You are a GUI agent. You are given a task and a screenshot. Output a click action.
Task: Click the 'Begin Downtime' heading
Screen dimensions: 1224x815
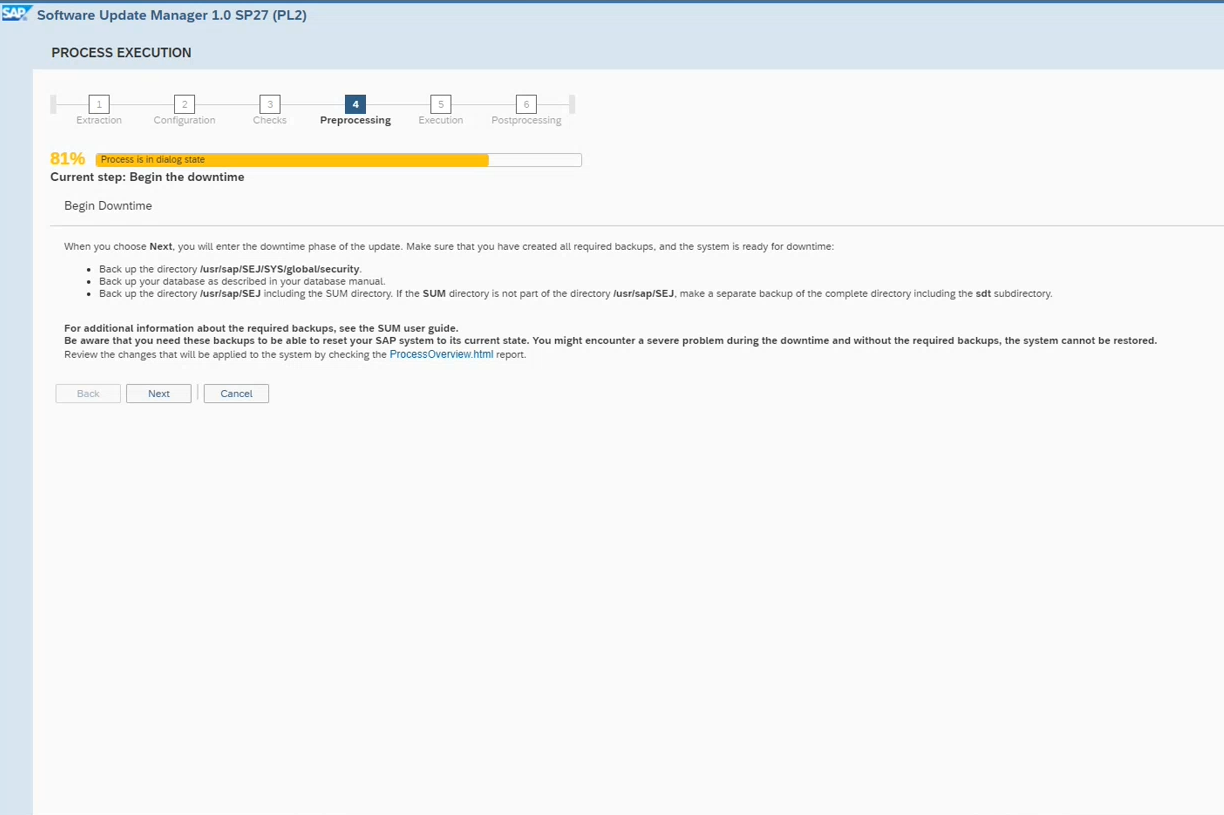tap(108, 206)
